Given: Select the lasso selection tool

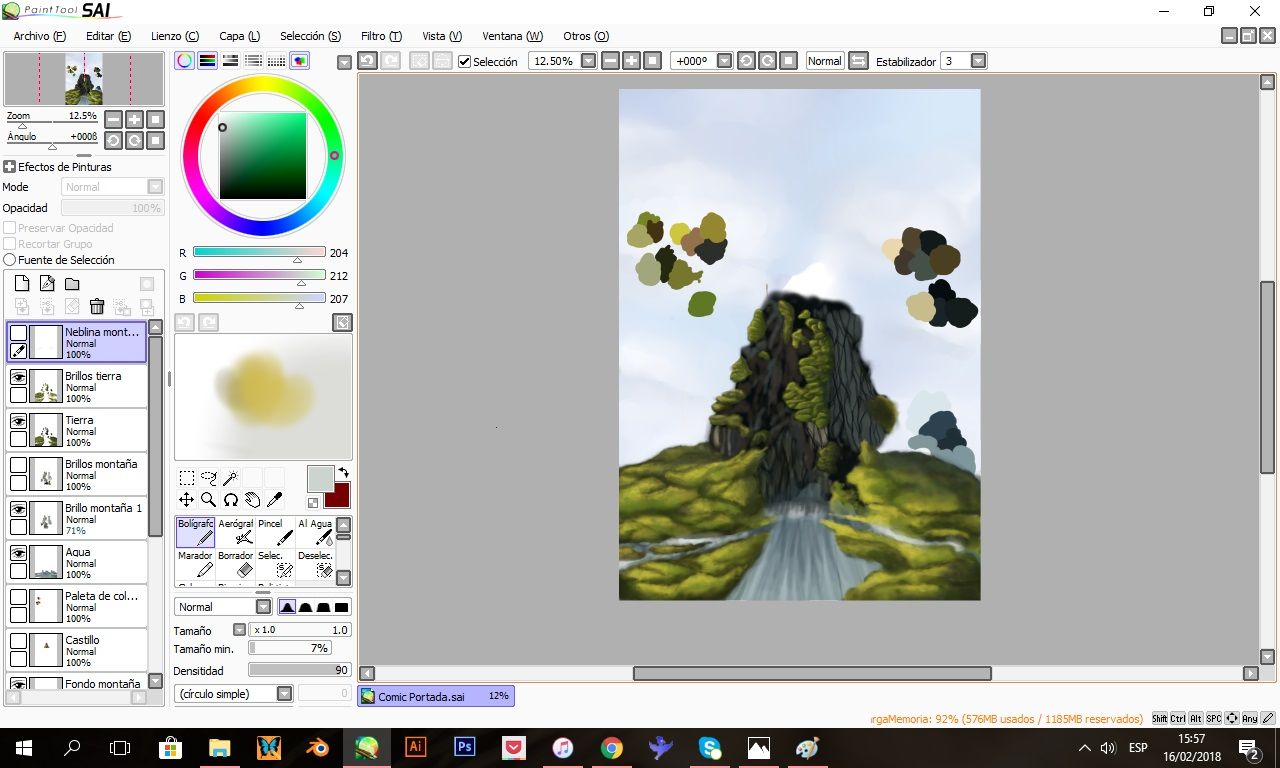Looking at the screenshot, I should click(x=208, y=477).
